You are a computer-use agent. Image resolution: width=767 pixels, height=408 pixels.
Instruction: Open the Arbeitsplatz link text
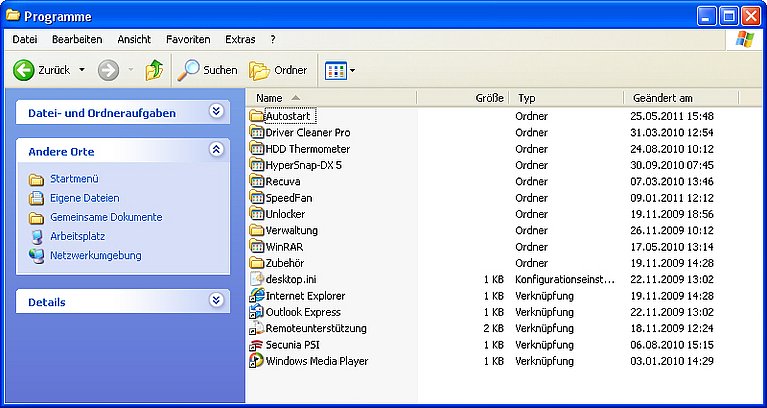tap(78, 236)
